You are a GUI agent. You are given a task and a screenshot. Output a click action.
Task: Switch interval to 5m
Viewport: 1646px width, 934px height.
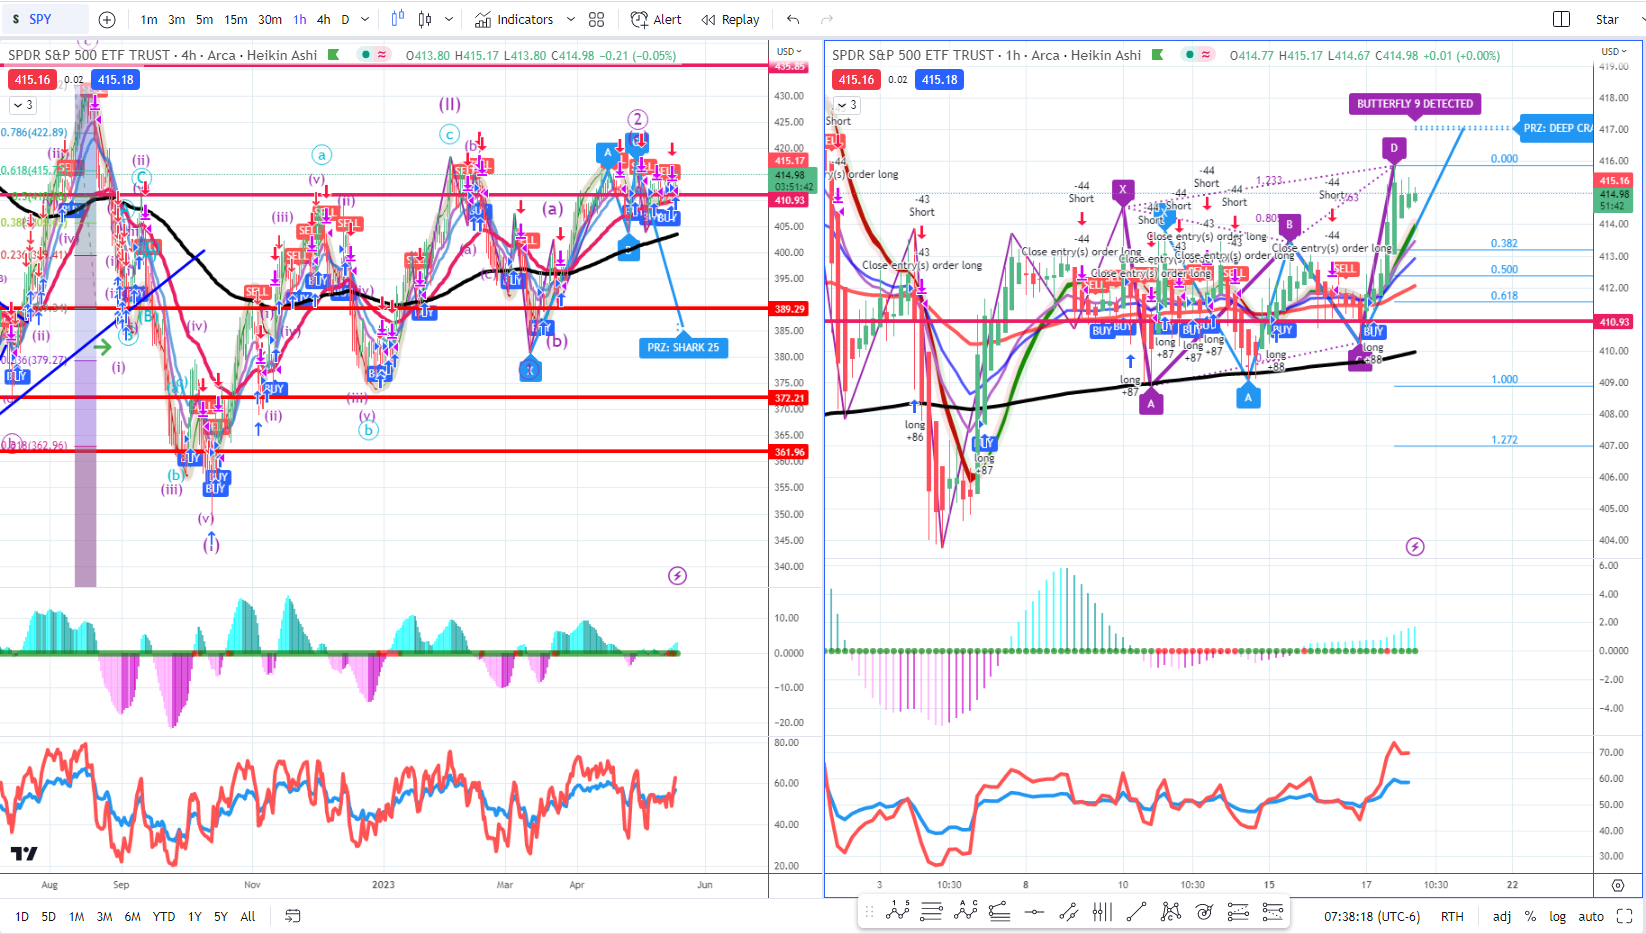coord(205,19)
